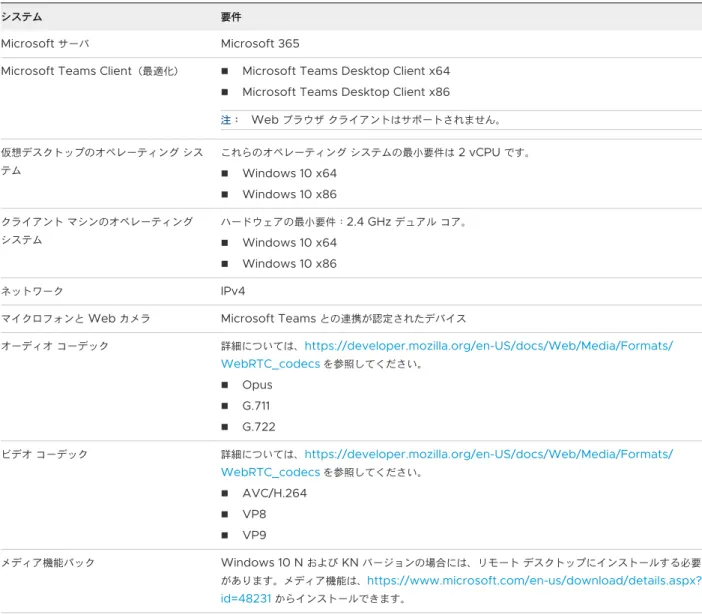Select the G.711 codec item

pyautogui.click(x=256, y=406)
